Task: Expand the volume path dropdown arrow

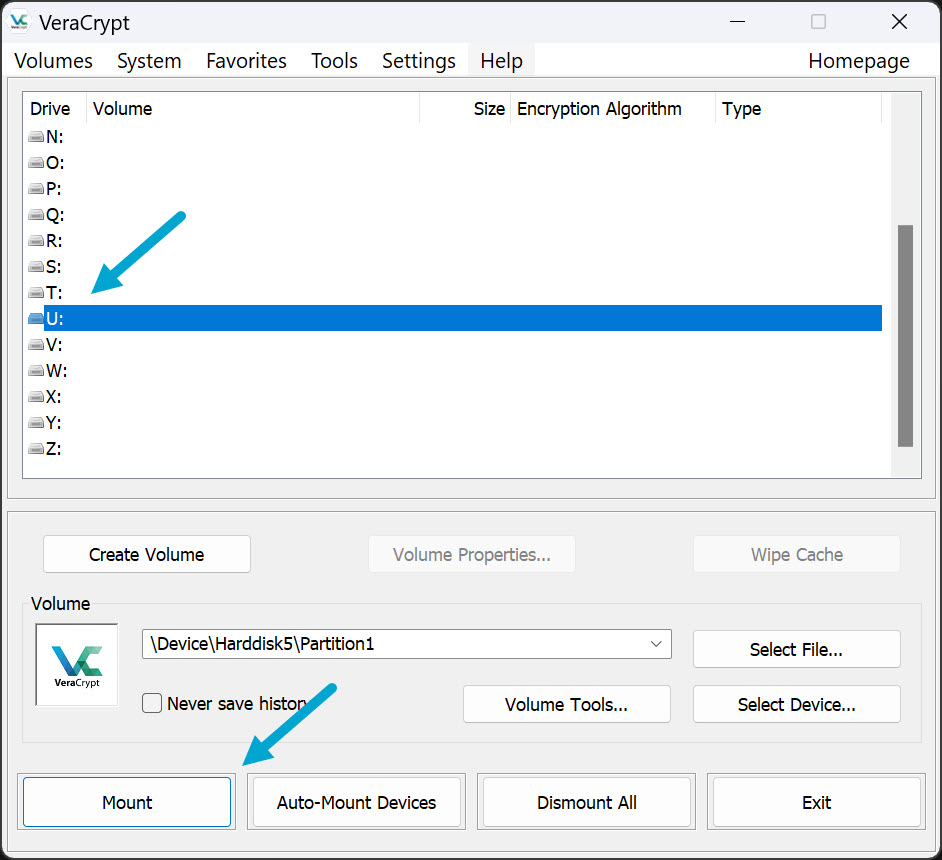Action: pyautogui.click(x=656, y=644)
